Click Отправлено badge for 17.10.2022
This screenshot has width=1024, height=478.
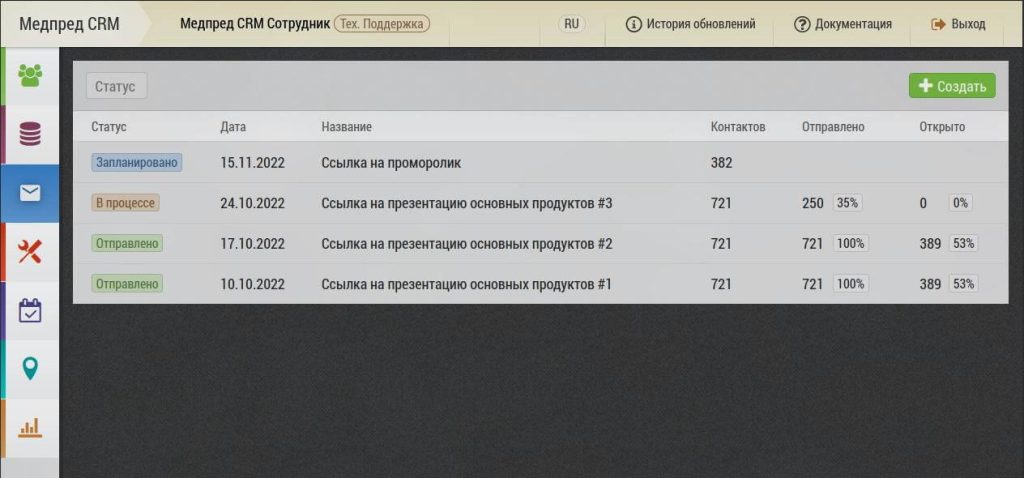(x=127, y=244)
